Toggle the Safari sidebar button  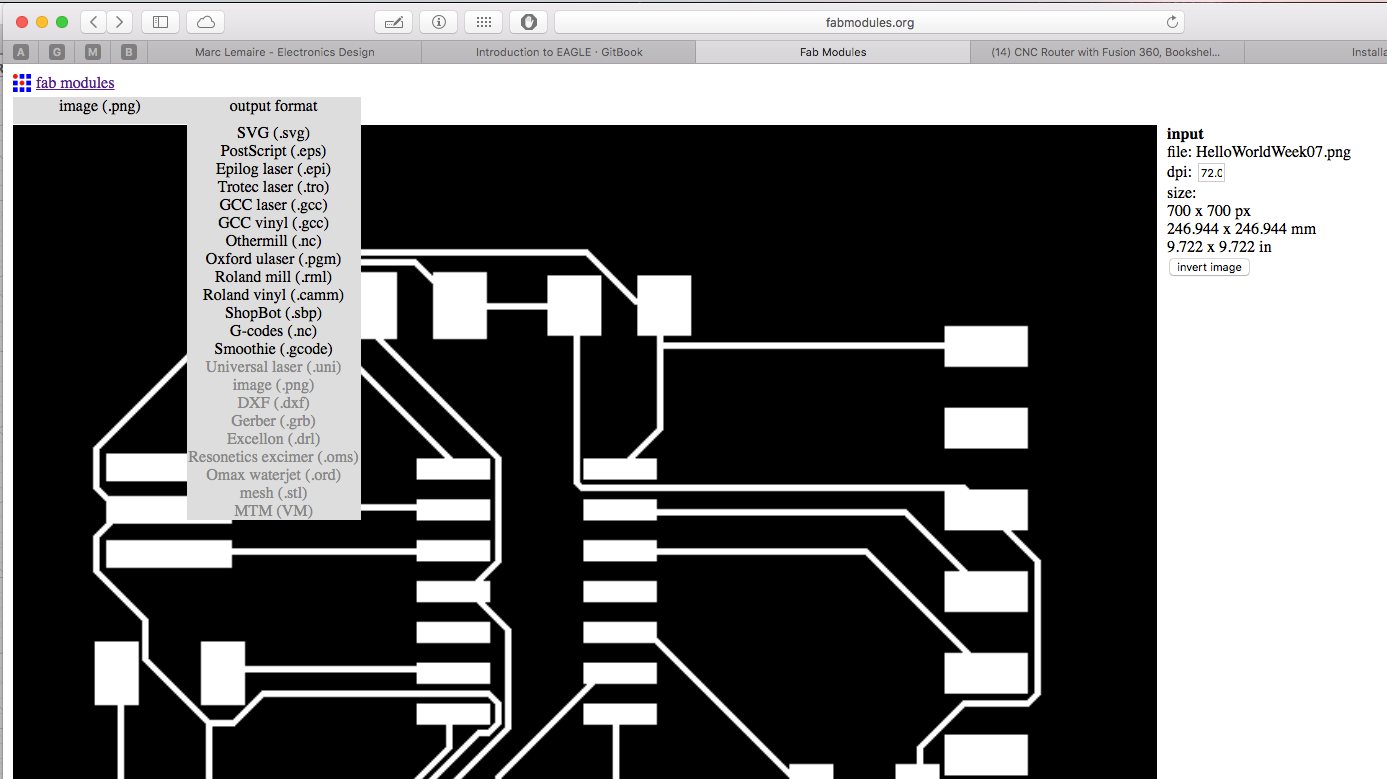160,21
